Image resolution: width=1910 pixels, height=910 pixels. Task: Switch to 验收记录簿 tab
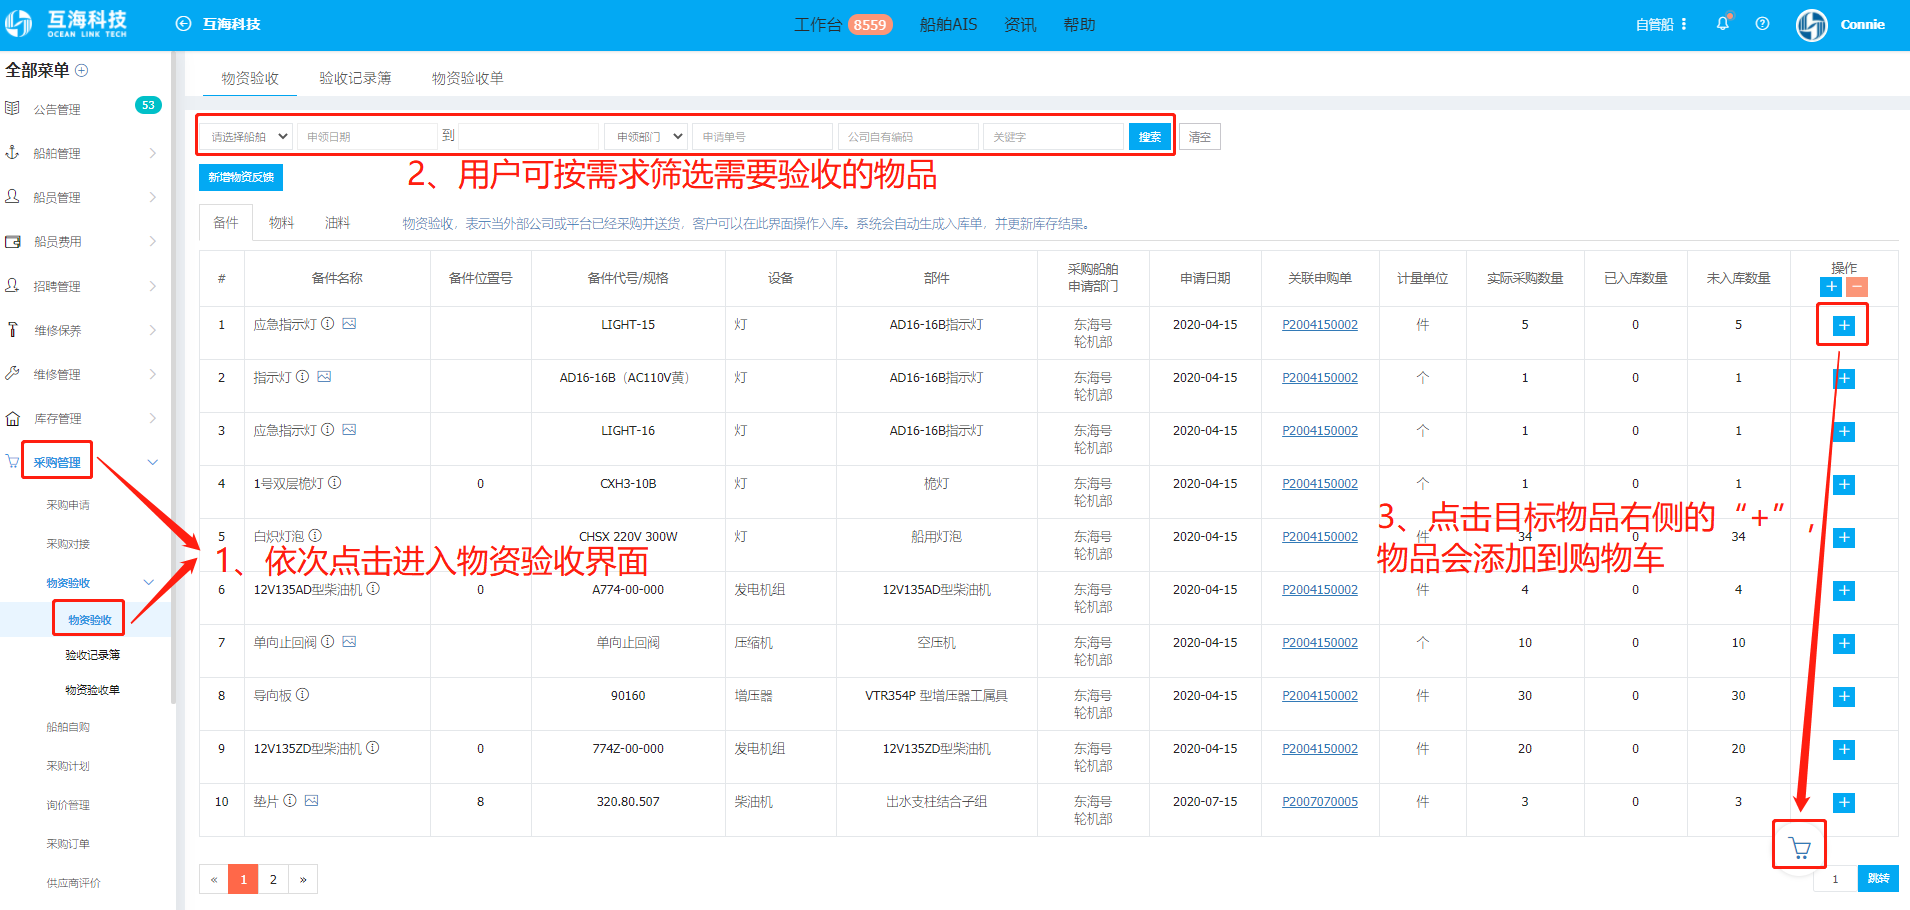(355, 78)
